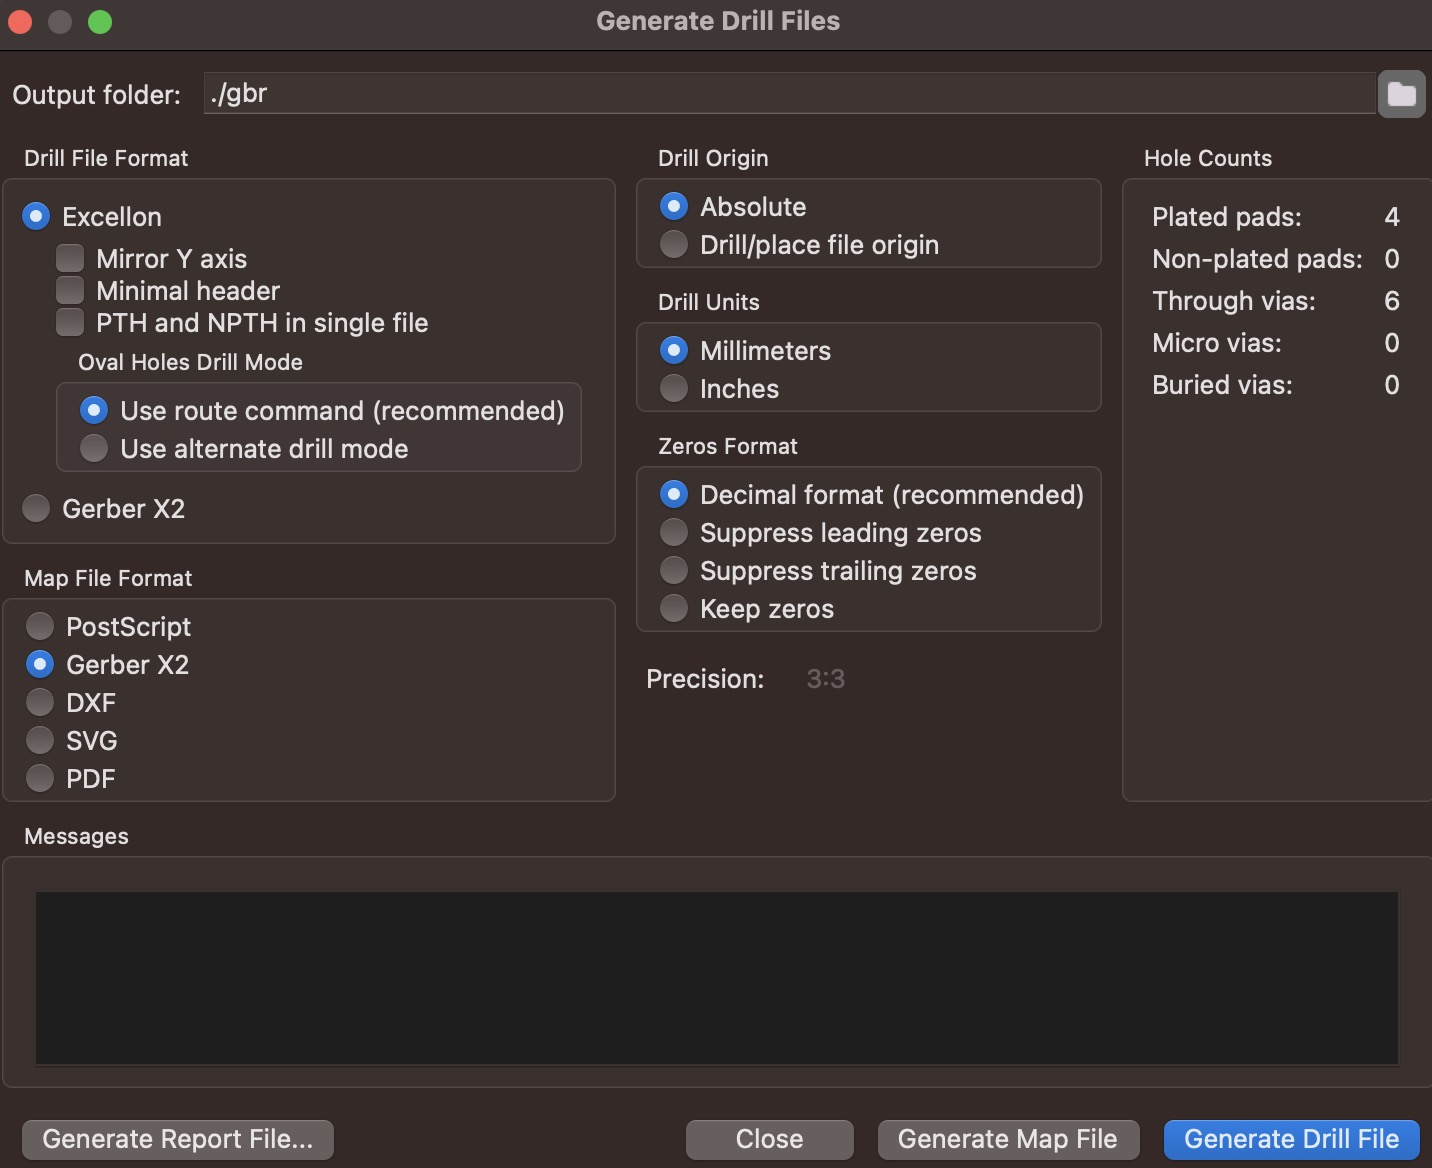The height and width of the screenshot is (1168, 1432).
Task: Browse for output folder with folder icon
Action: 1401,94
